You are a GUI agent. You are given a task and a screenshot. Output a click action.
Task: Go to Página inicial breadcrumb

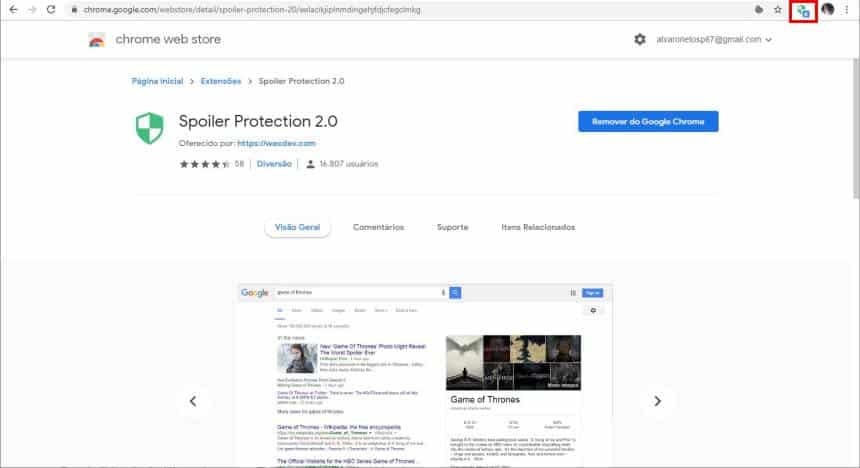pyautogui.click(x=157, y=81)
